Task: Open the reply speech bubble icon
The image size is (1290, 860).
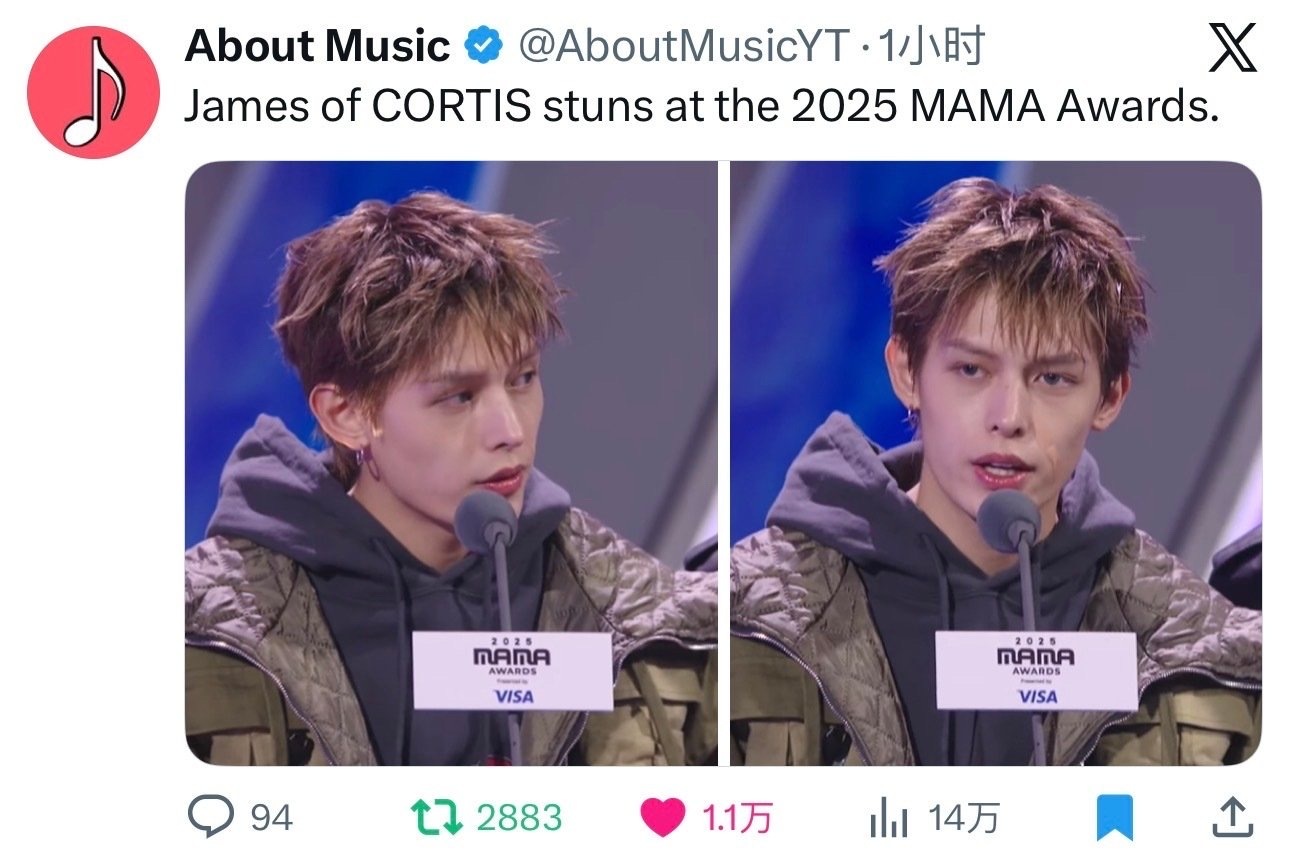Action: pos(211,817)
